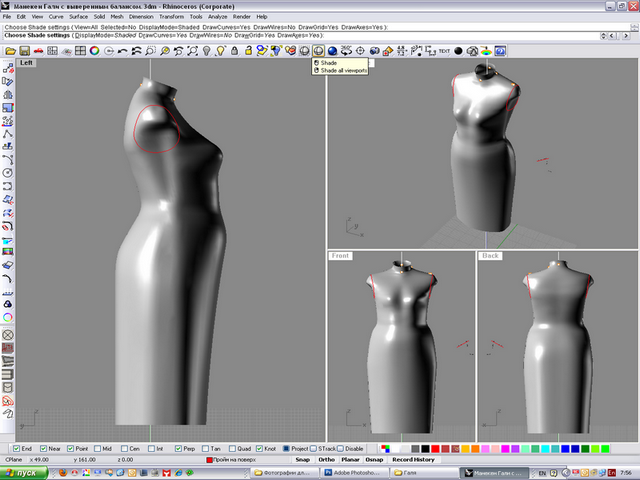
Task: Open the Left viewport title menu
Action: click(x=27, y=62)
